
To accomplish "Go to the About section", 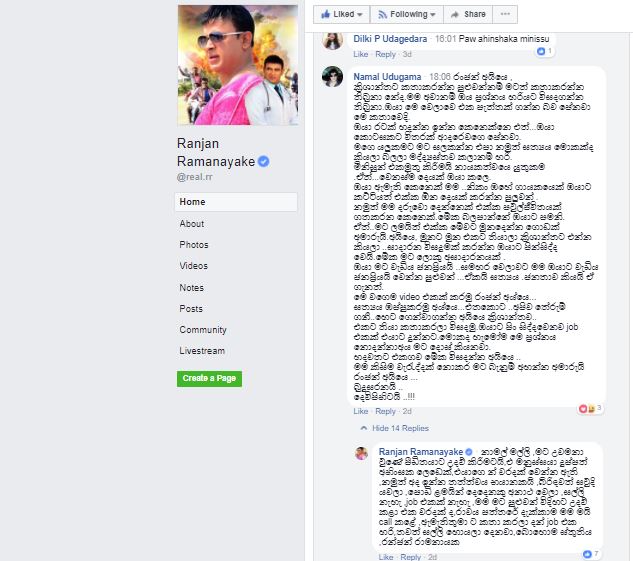I will [192, 224].
